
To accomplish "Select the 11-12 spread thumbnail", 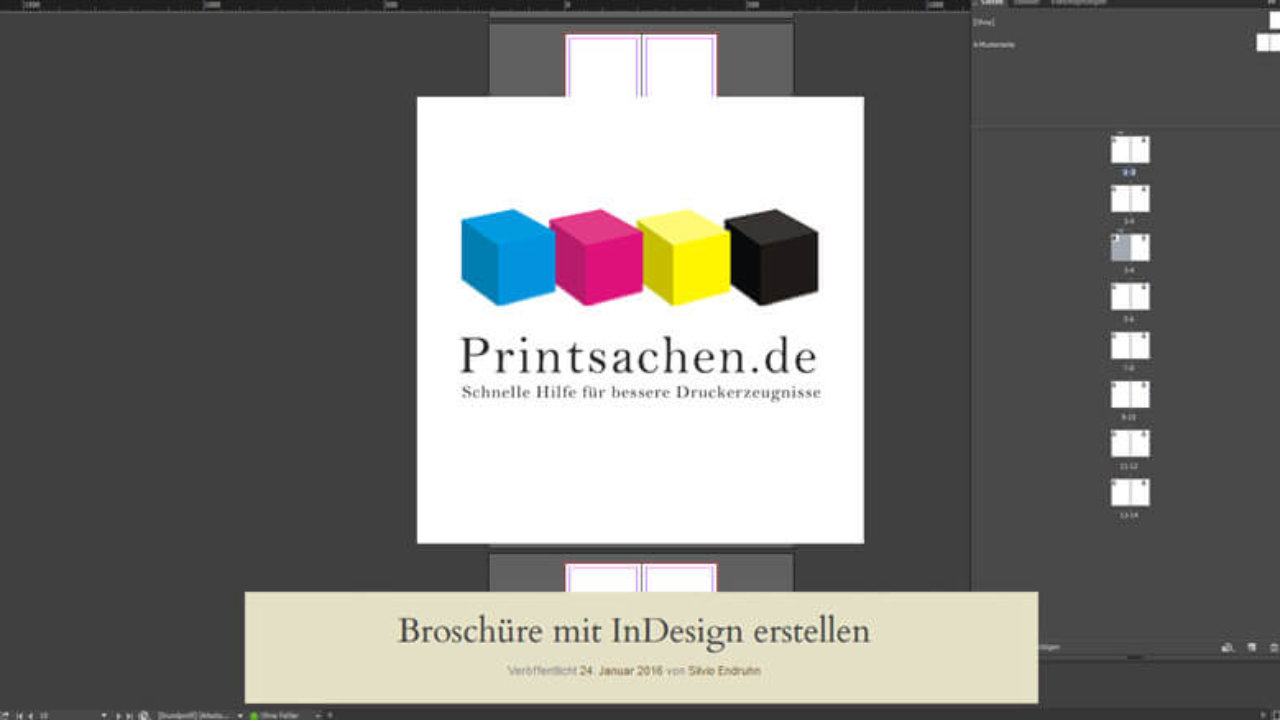I will coord(1130,444).
